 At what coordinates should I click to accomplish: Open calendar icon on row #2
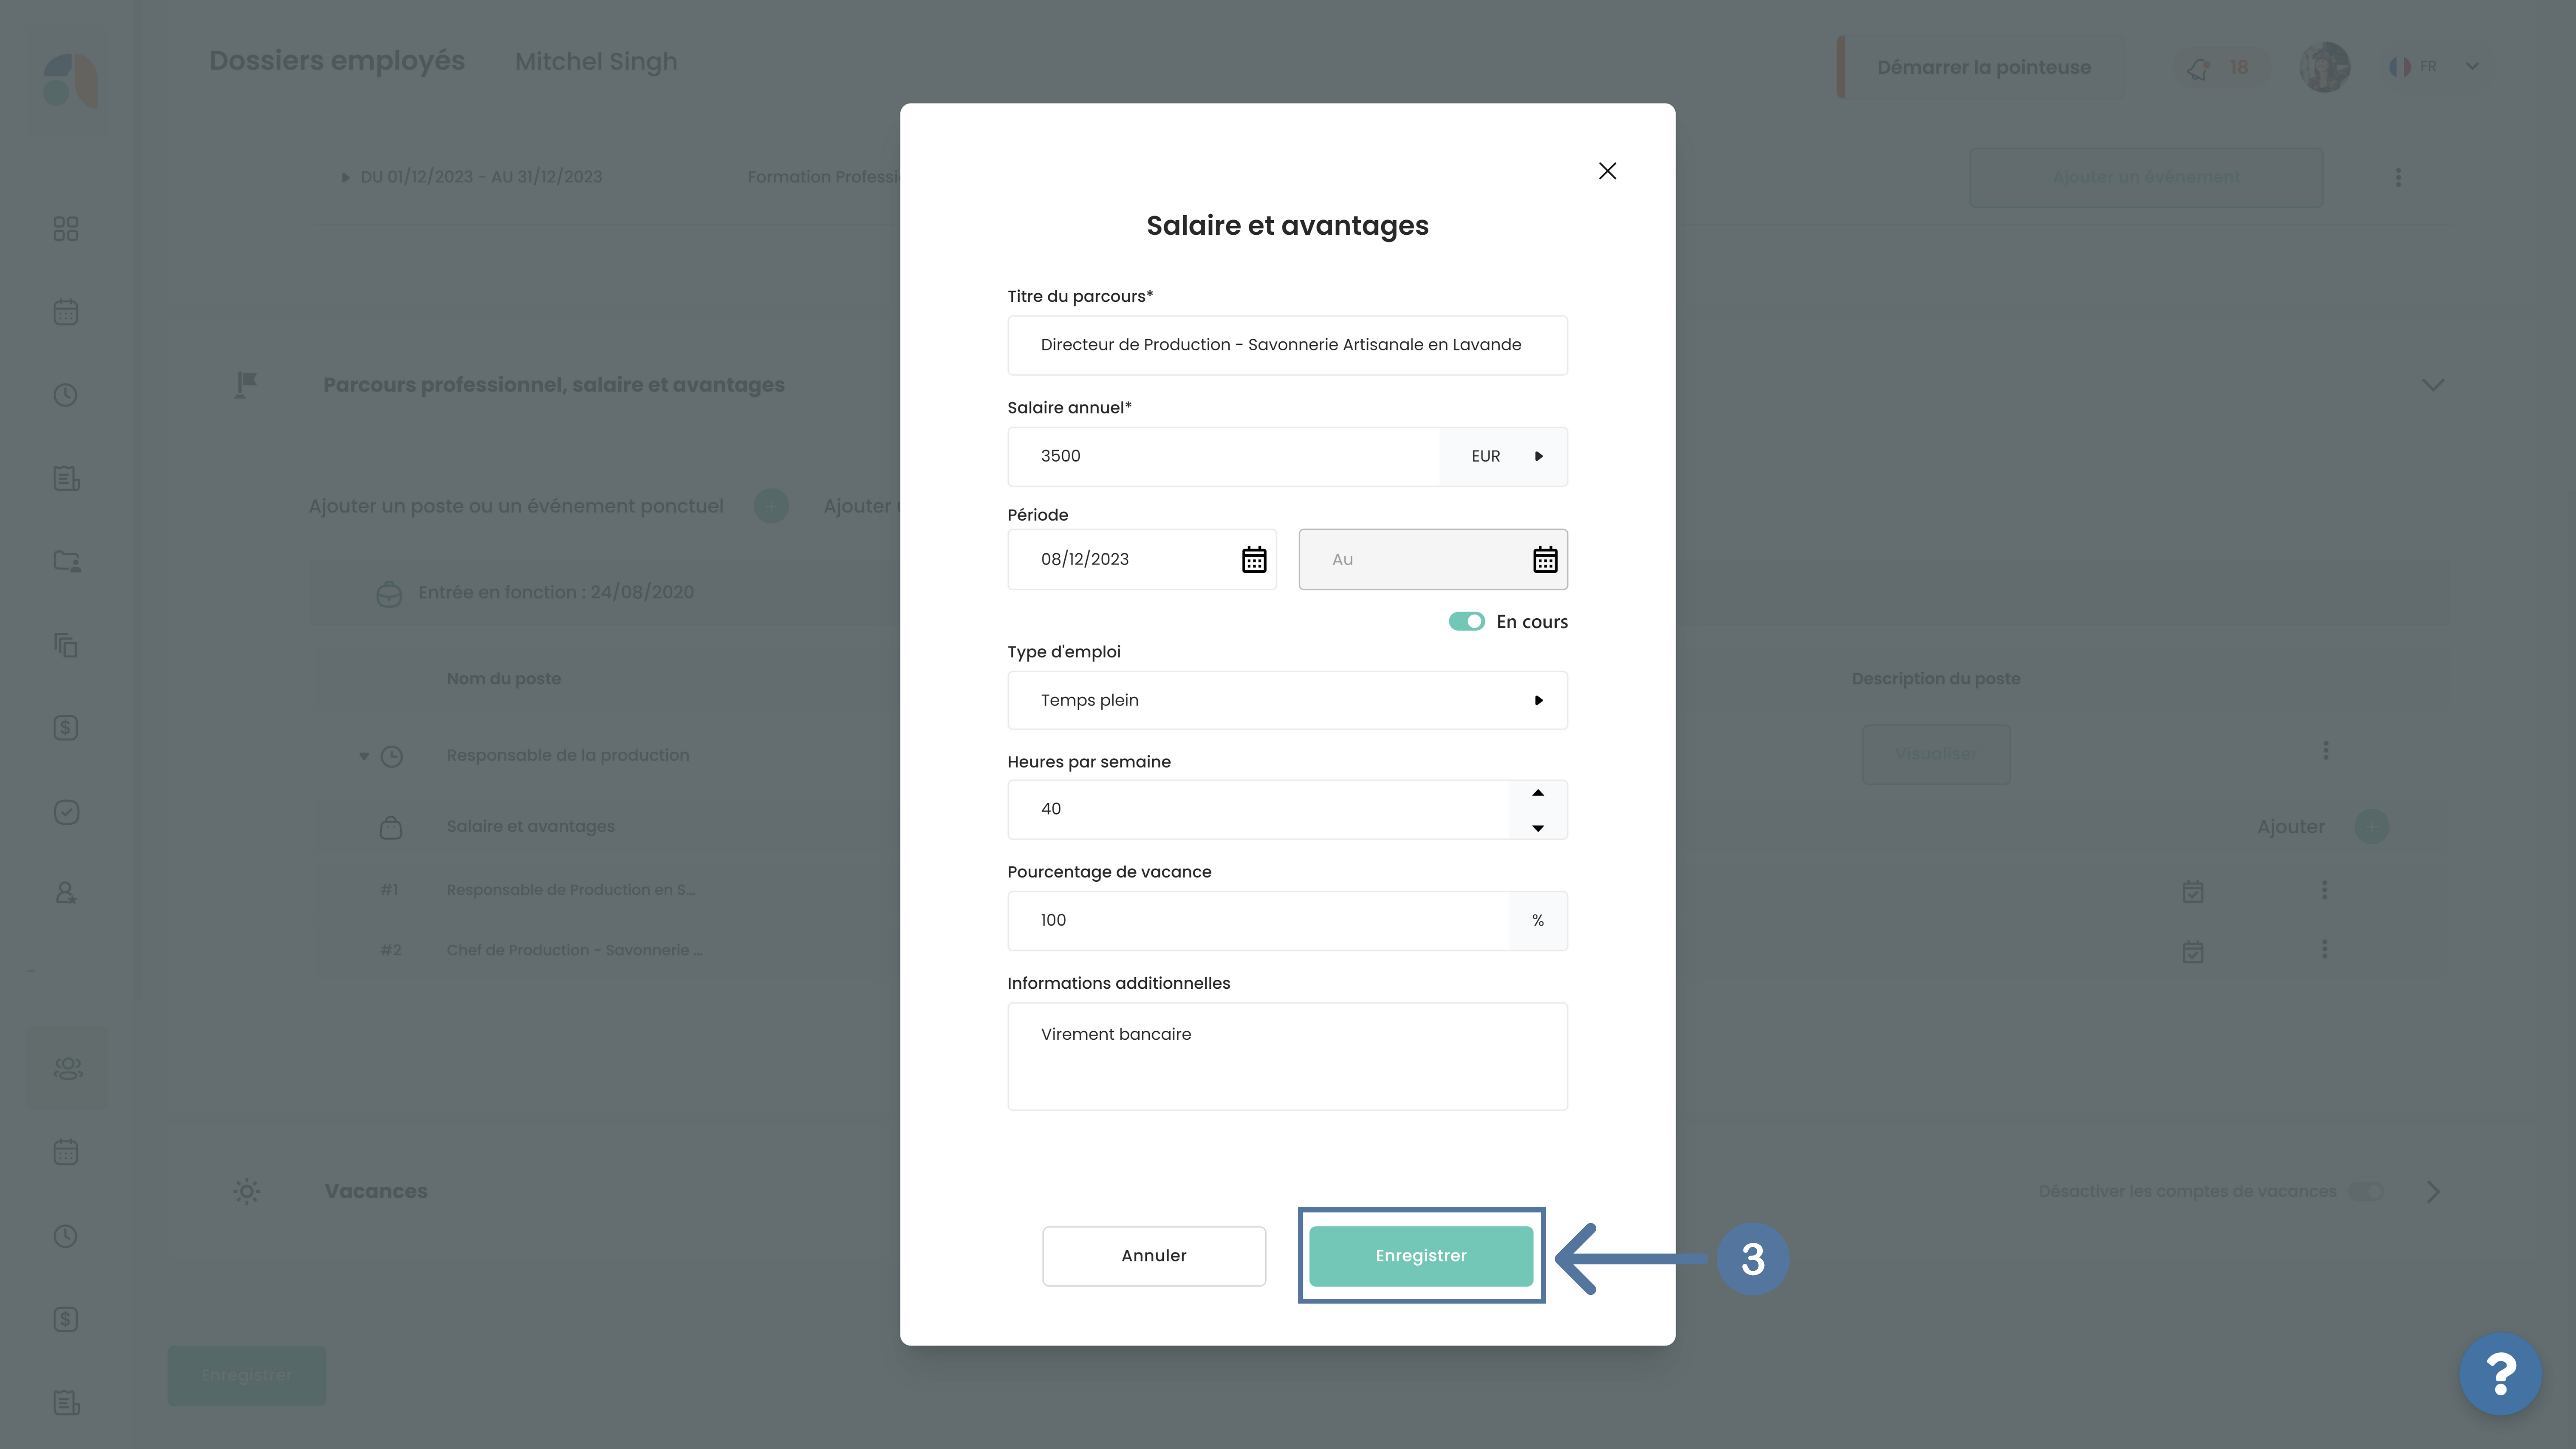coord(2192,951)
